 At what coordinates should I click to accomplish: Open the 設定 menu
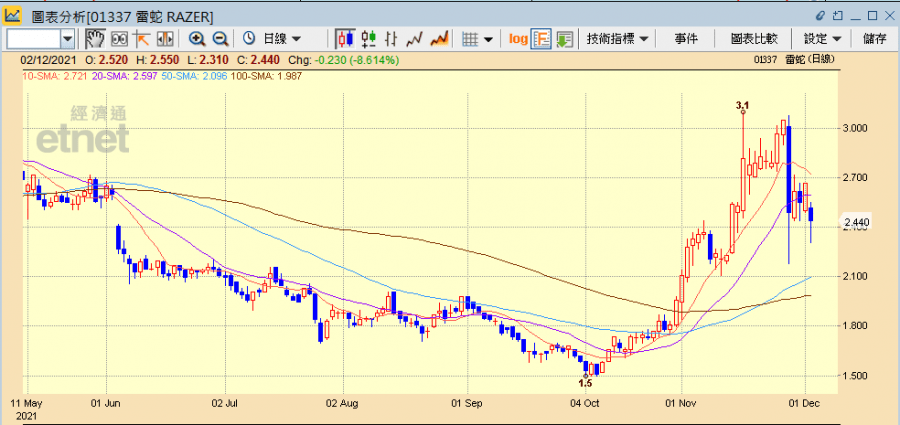click(822, 39)
